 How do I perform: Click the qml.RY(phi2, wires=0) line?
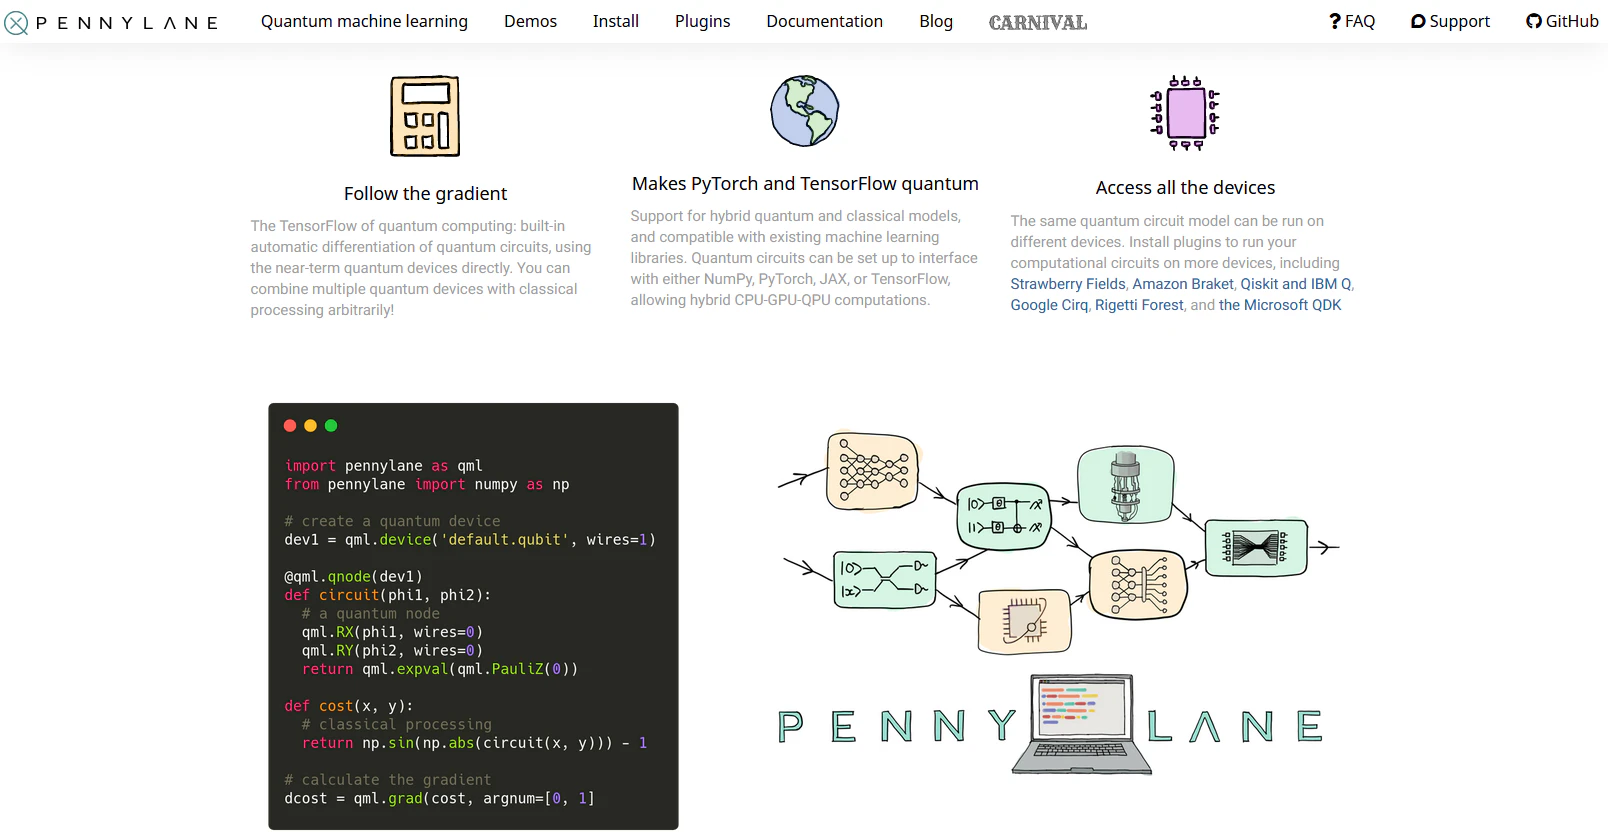tap(392, 650)
